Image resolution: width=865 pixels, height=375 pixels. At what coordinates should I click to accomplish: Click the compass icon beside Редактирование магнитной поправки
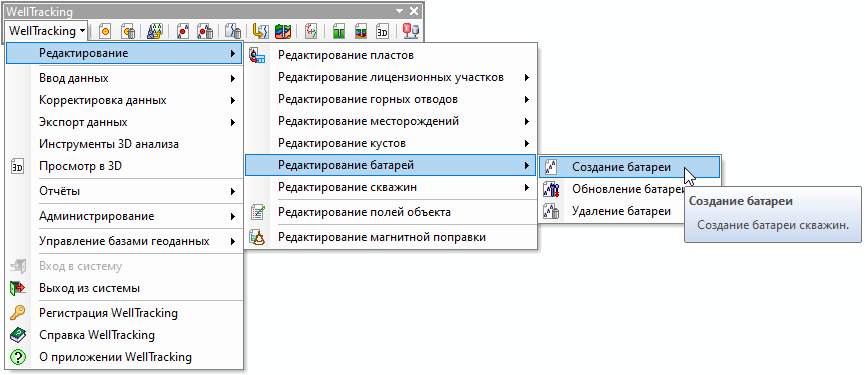click(257, 237)
